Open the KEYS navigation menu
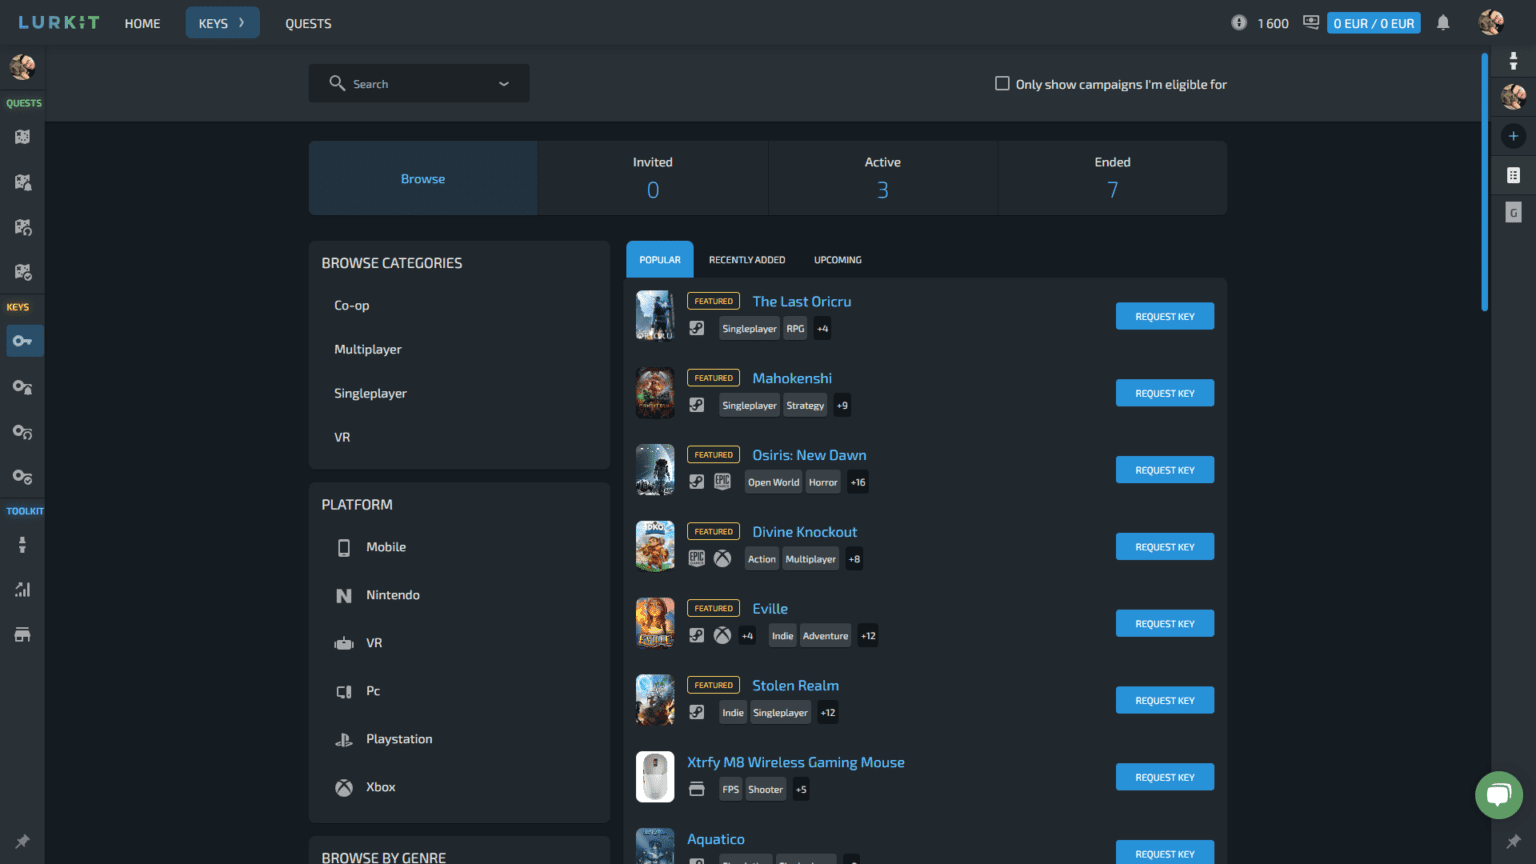Viewport: 1536px width, 864px height. click(222, 23)
